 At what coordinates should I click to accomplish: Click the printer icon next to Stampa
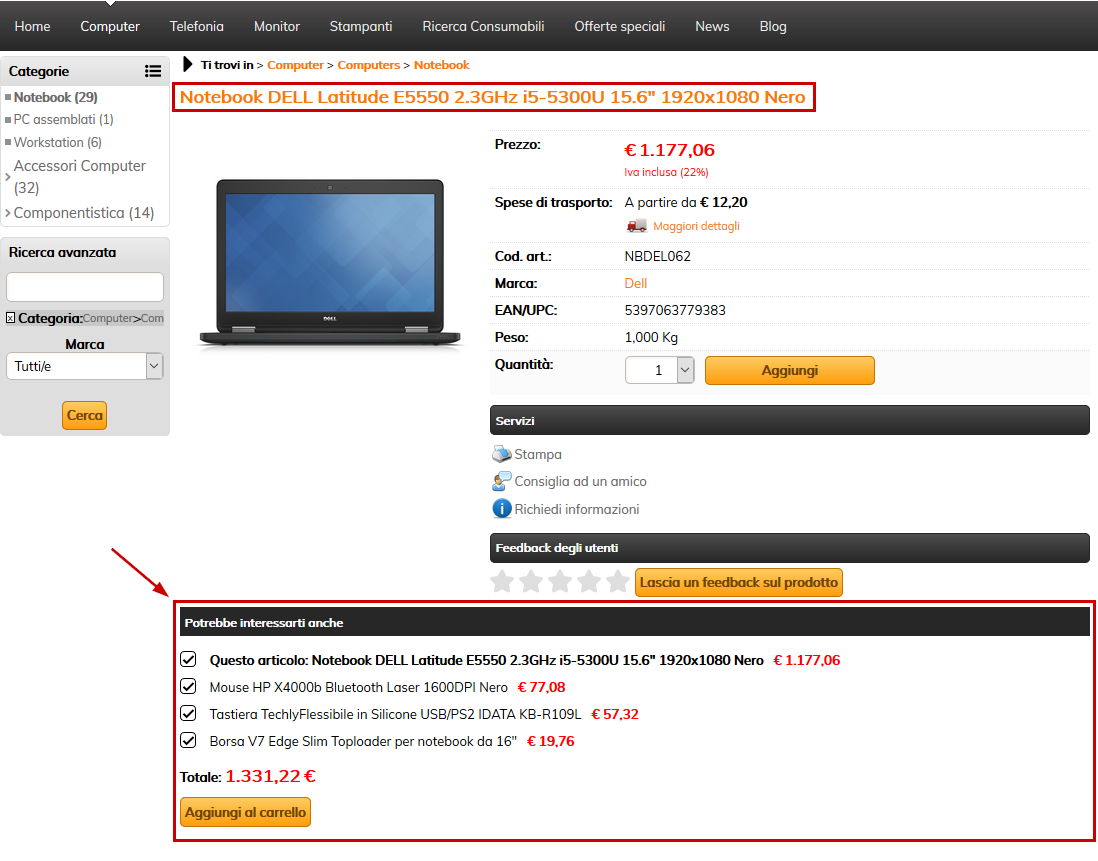pos(501,454)
